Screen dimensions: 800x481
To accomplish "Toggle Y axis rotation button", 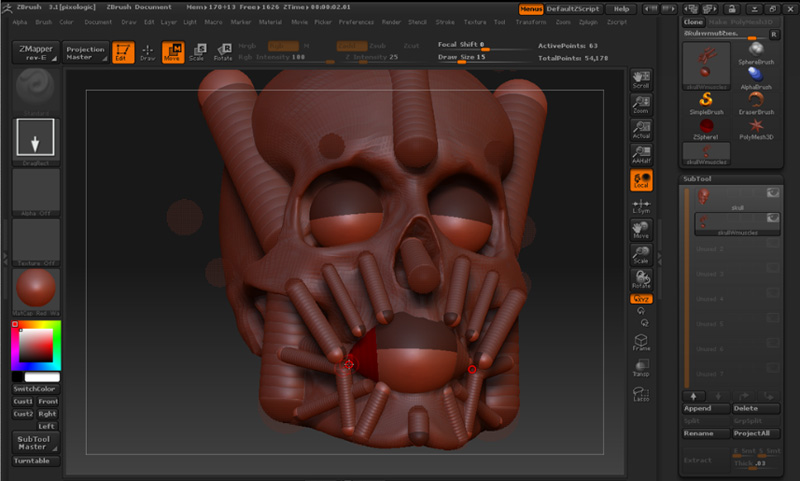I will coord(641,311).
